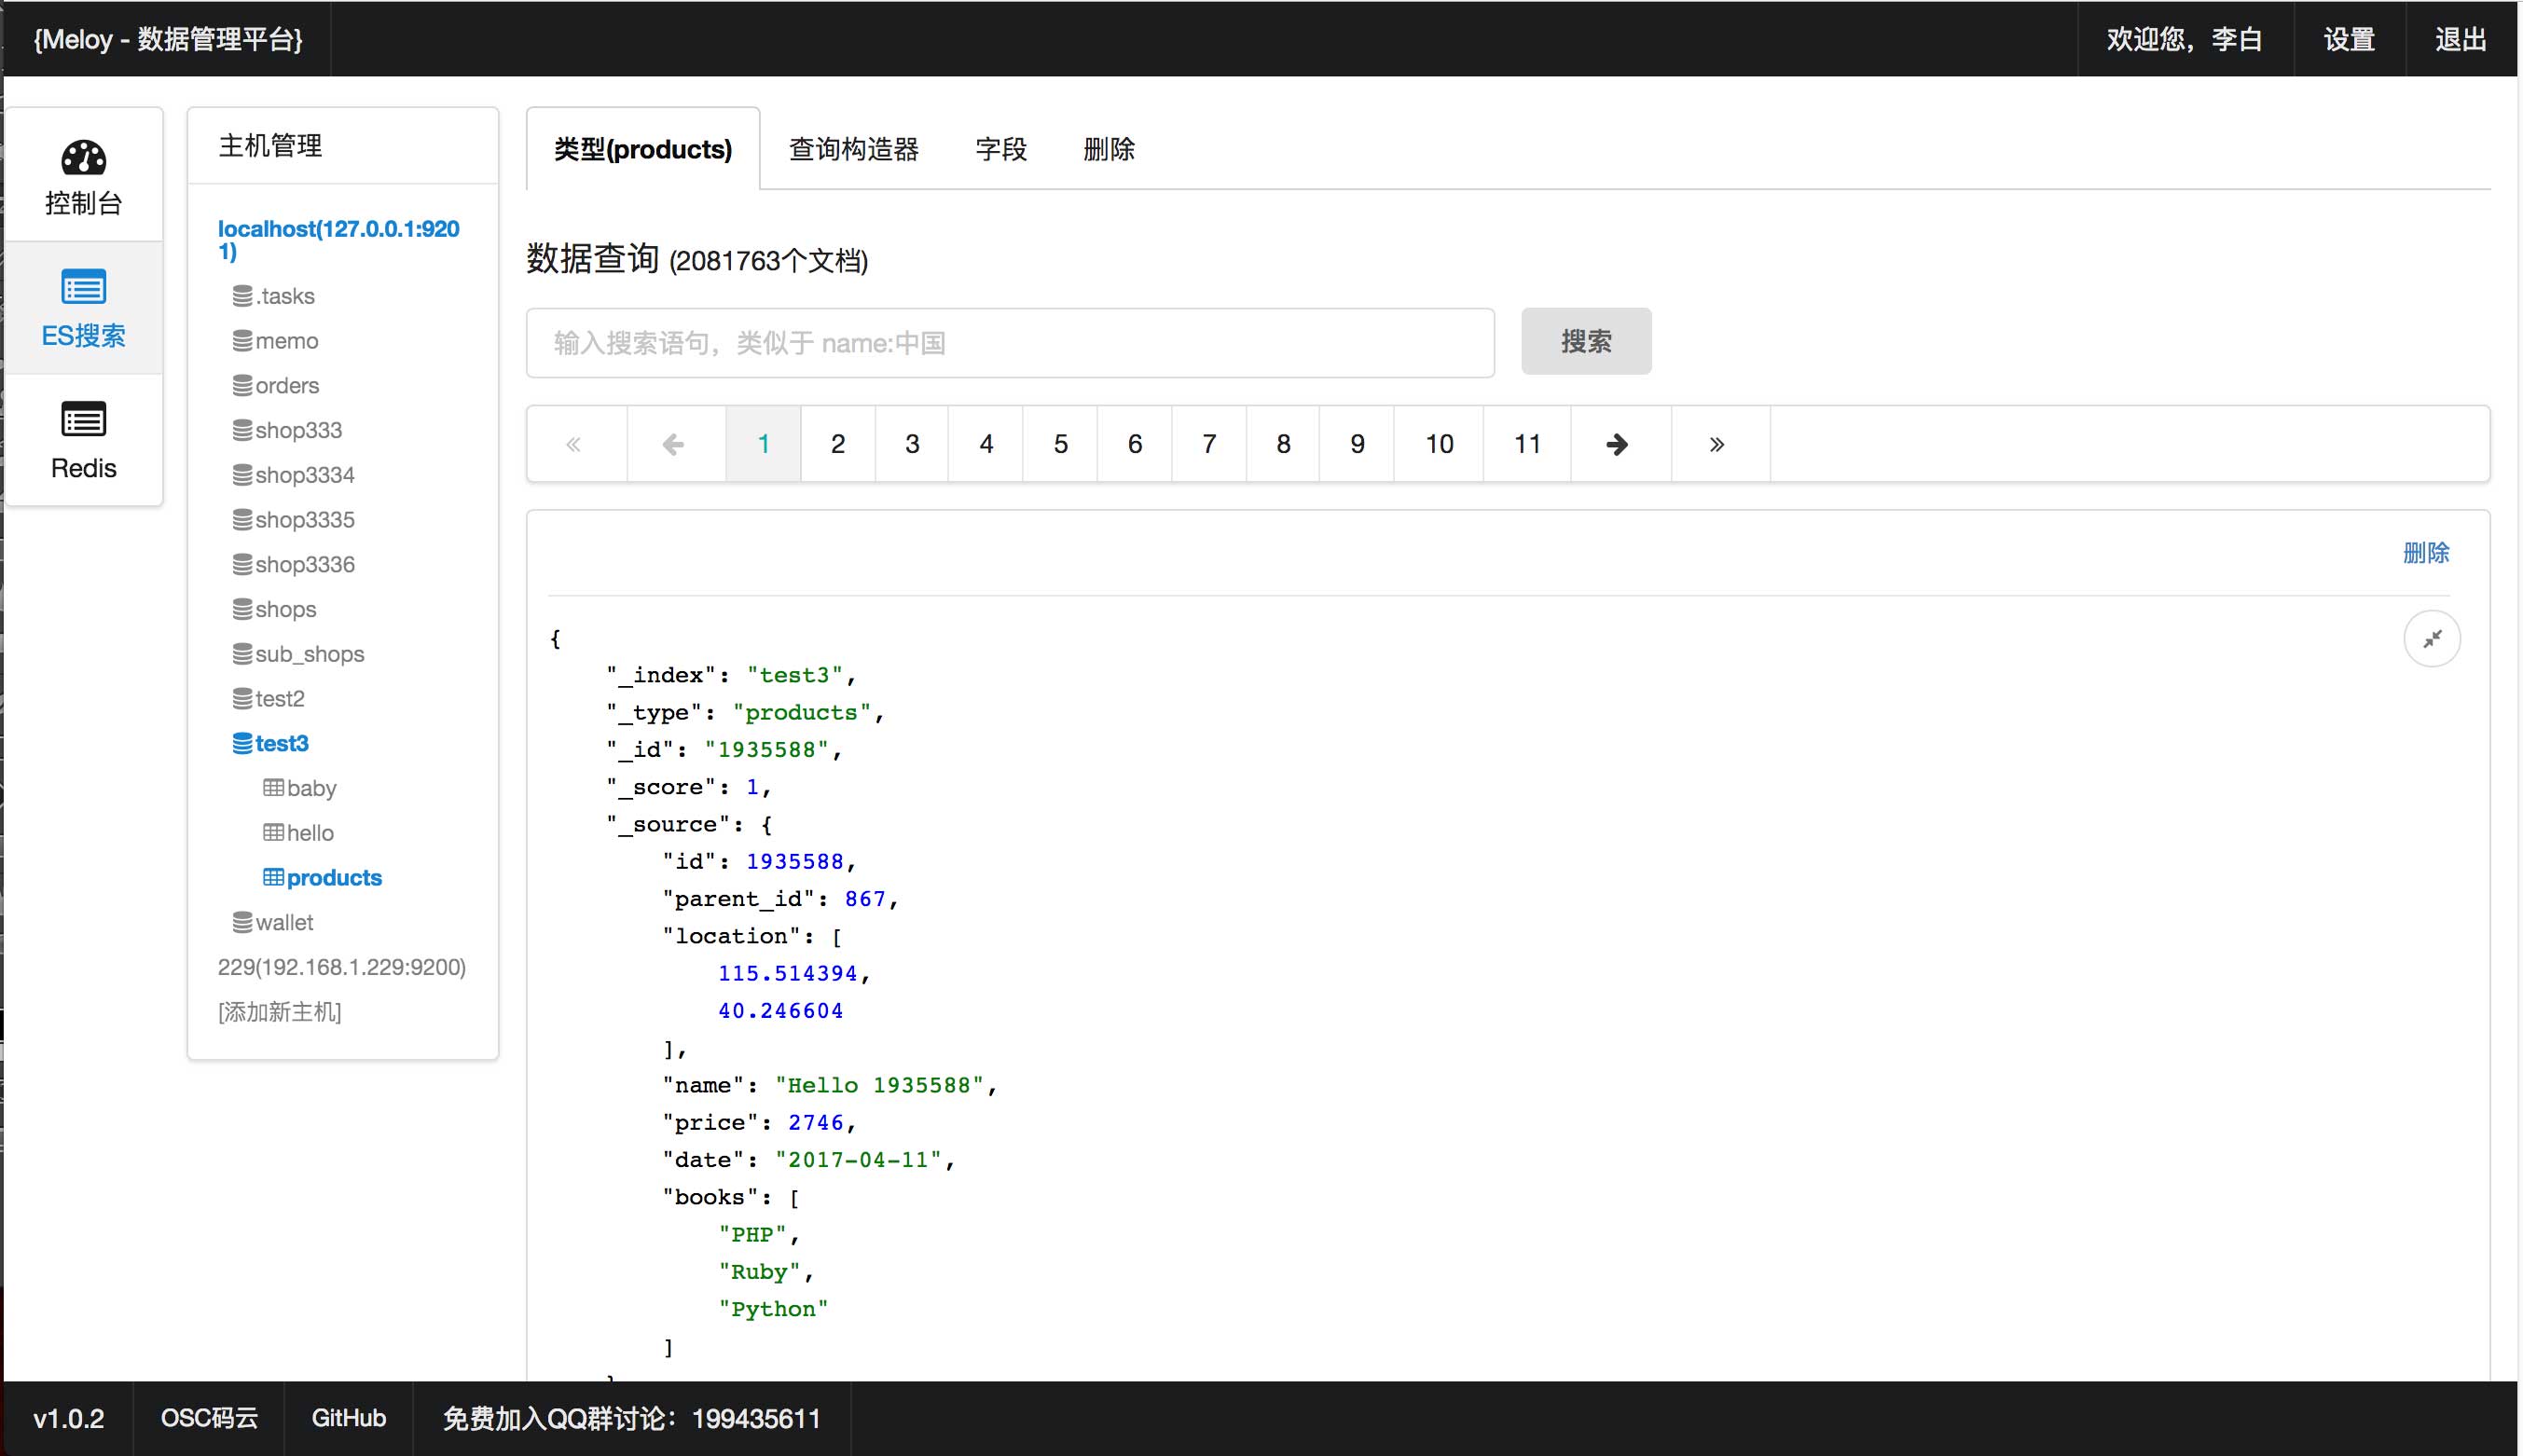
Task: Open the shop333 index
Action: coord(287,430)
